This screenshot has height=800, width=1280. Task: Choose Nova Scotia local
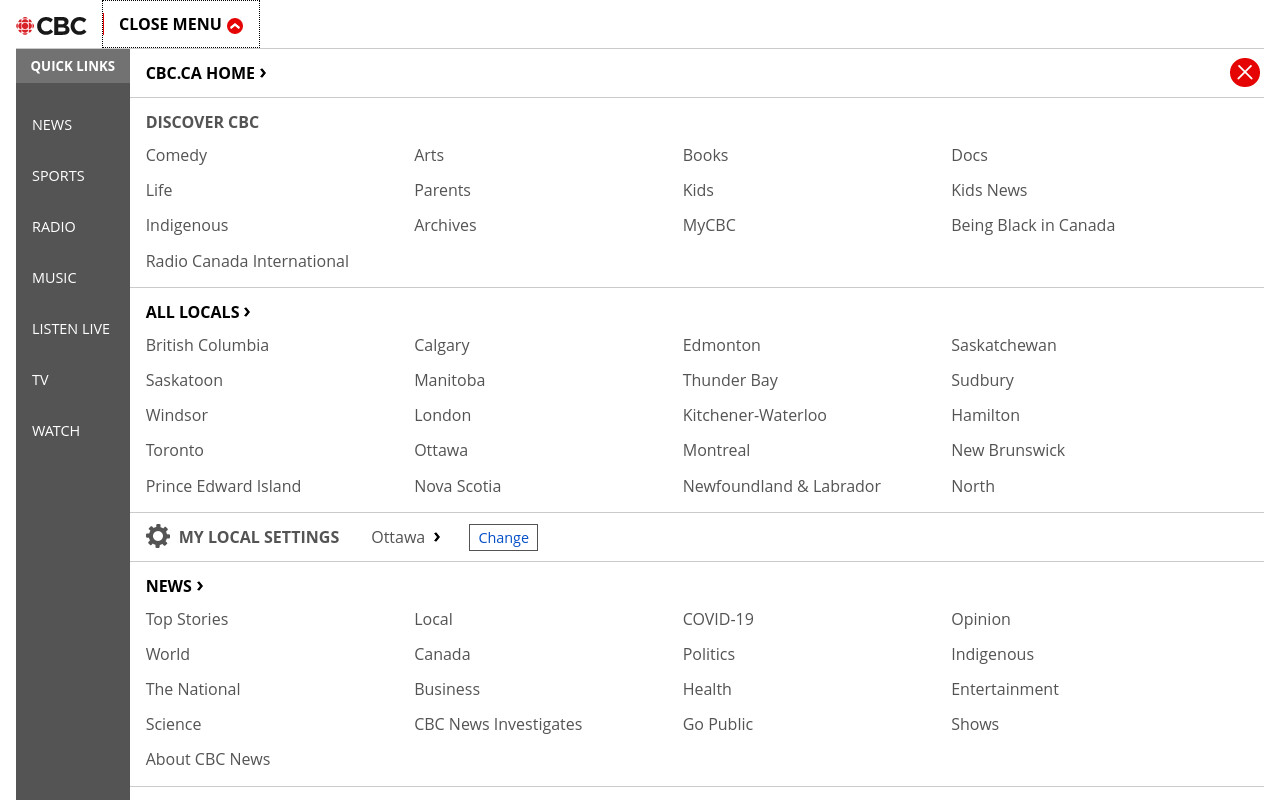(x=458, y=486)
